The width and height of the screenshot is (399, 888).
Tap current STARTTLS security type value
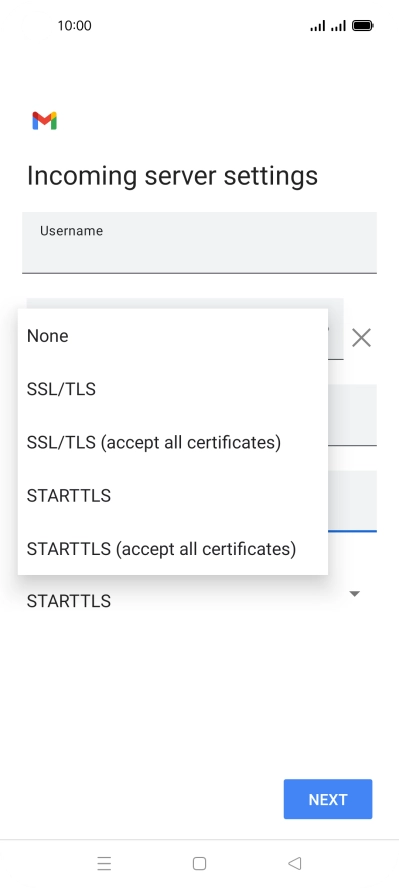coord(68,601)
